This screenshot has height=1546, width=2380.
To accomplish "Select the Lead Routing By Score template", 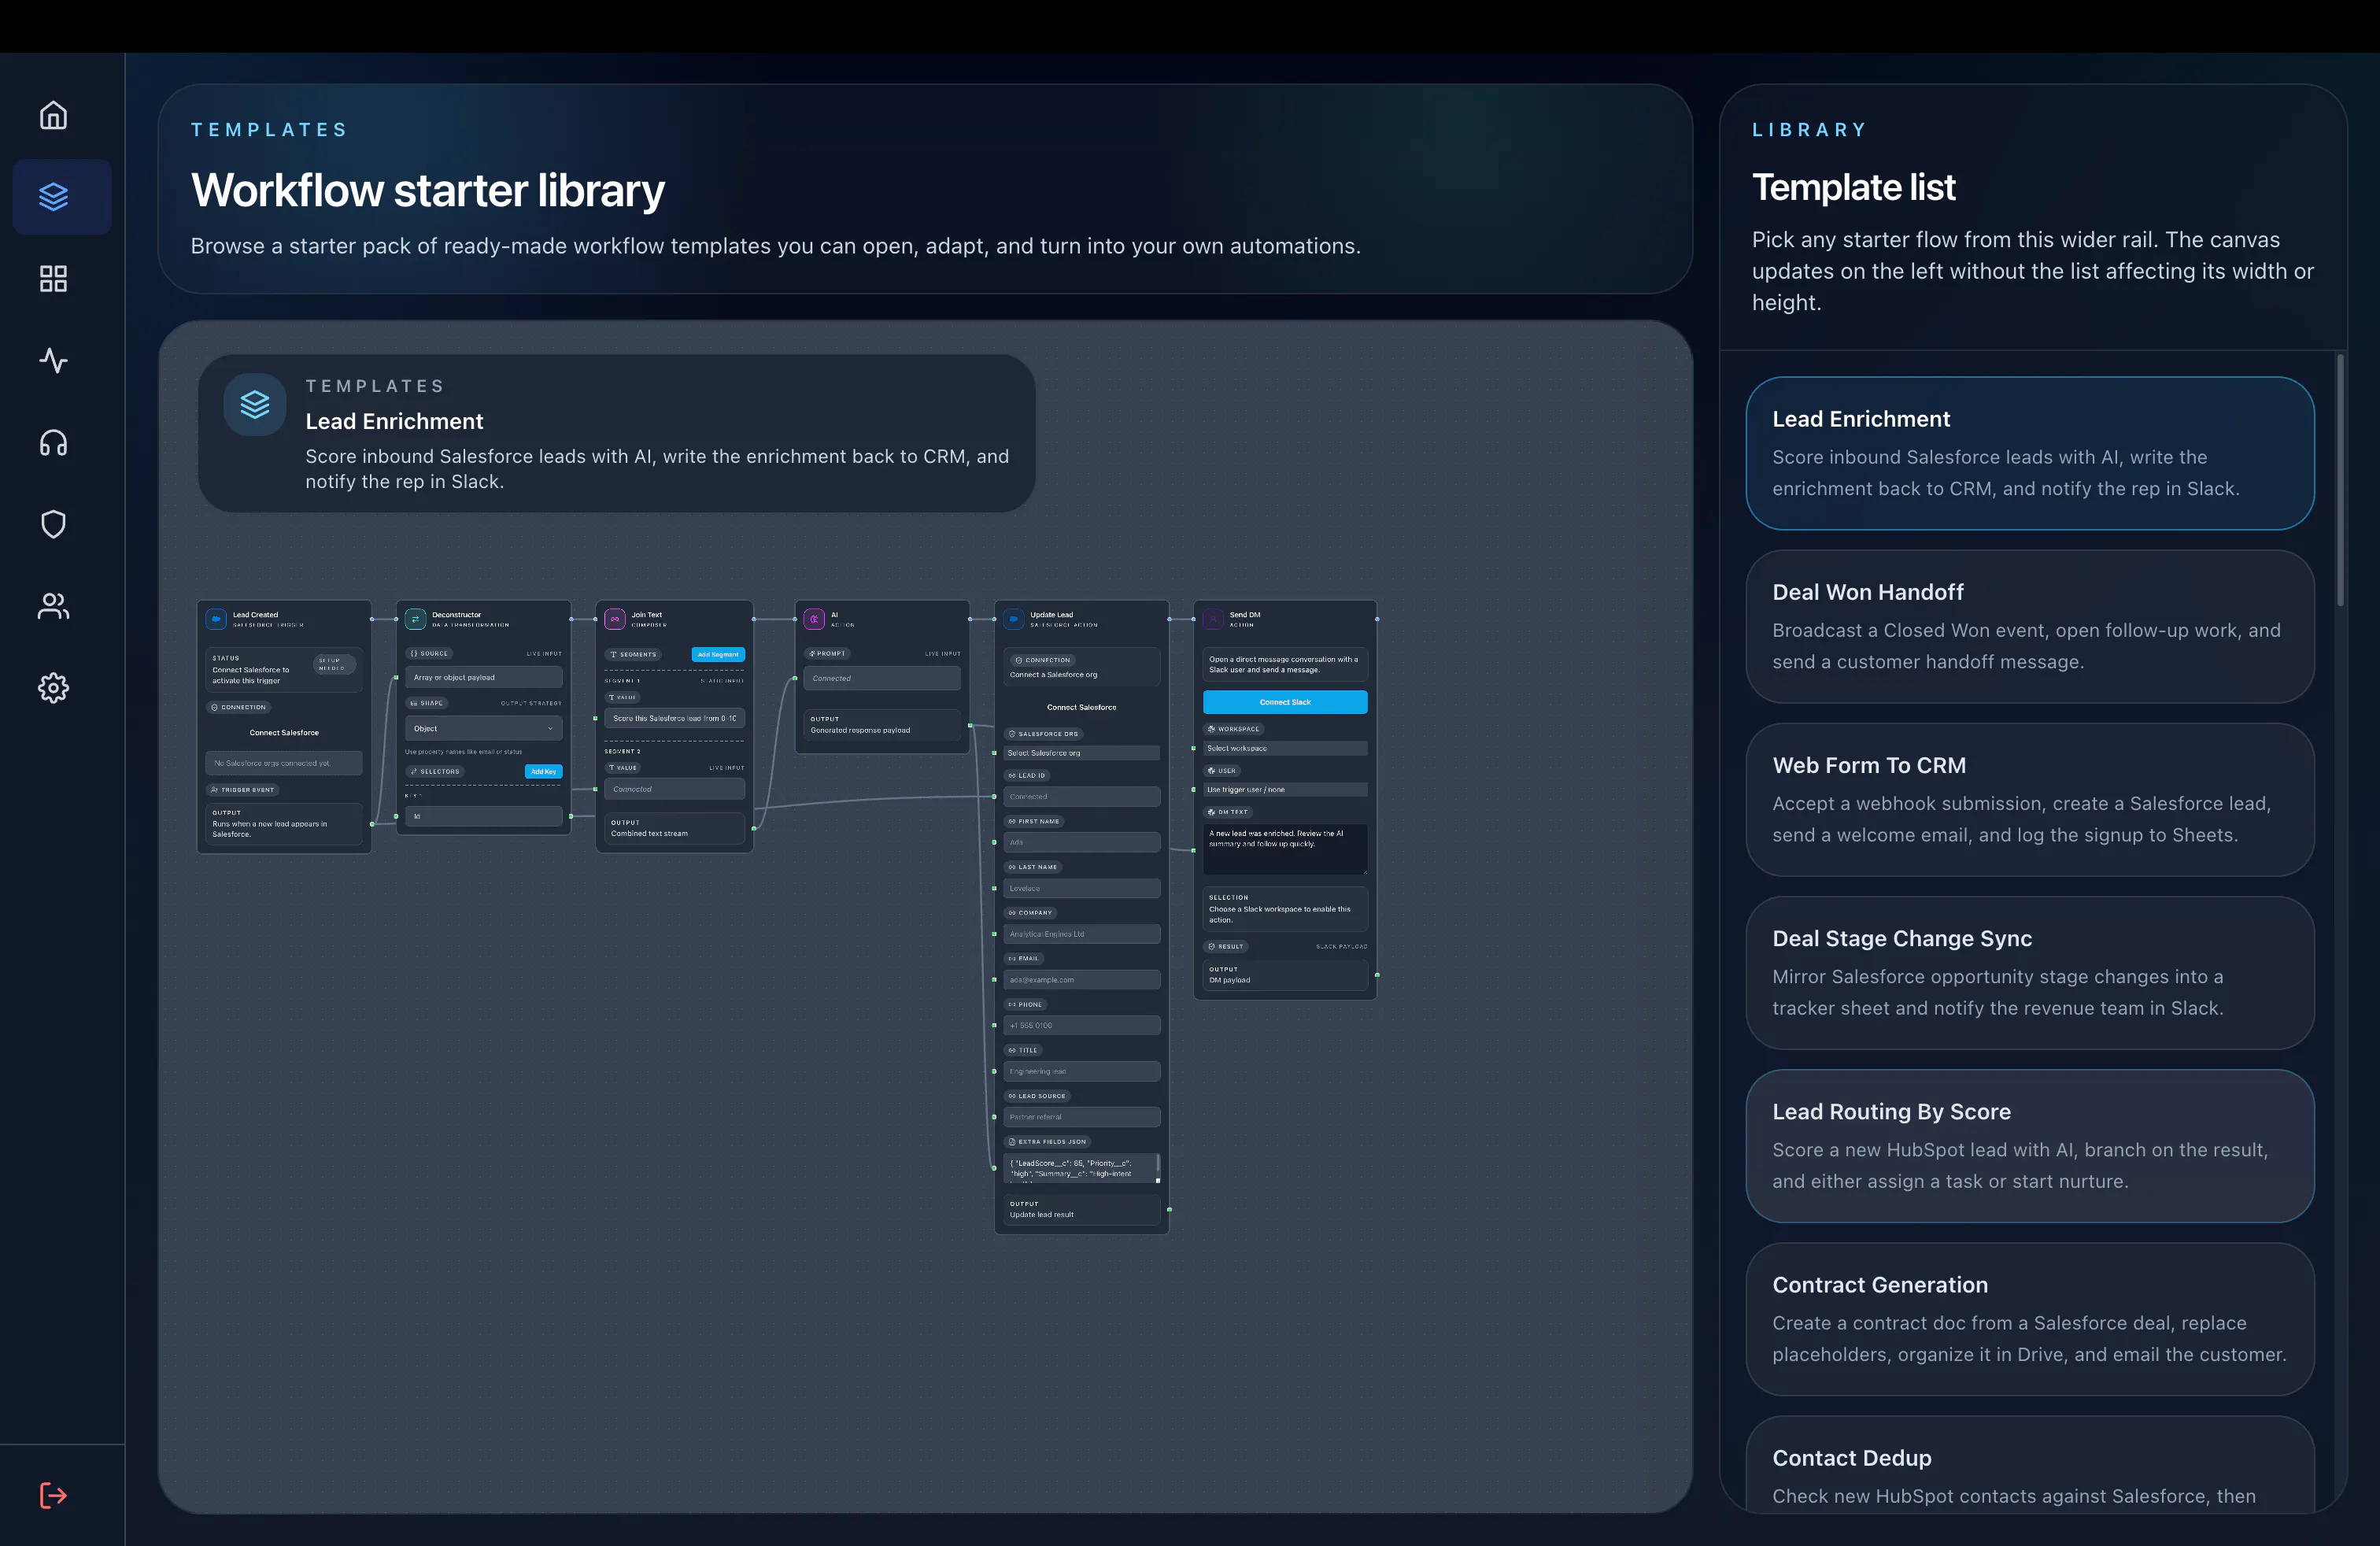I will tap(2029, 1146).
